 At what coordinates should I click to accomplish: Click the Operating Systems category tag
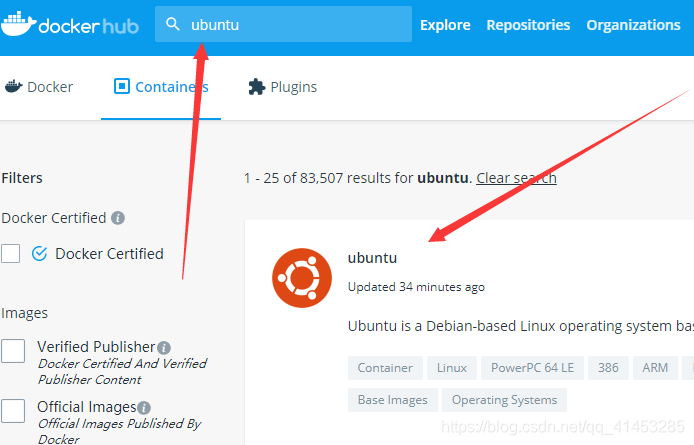[x=505, y=400]
